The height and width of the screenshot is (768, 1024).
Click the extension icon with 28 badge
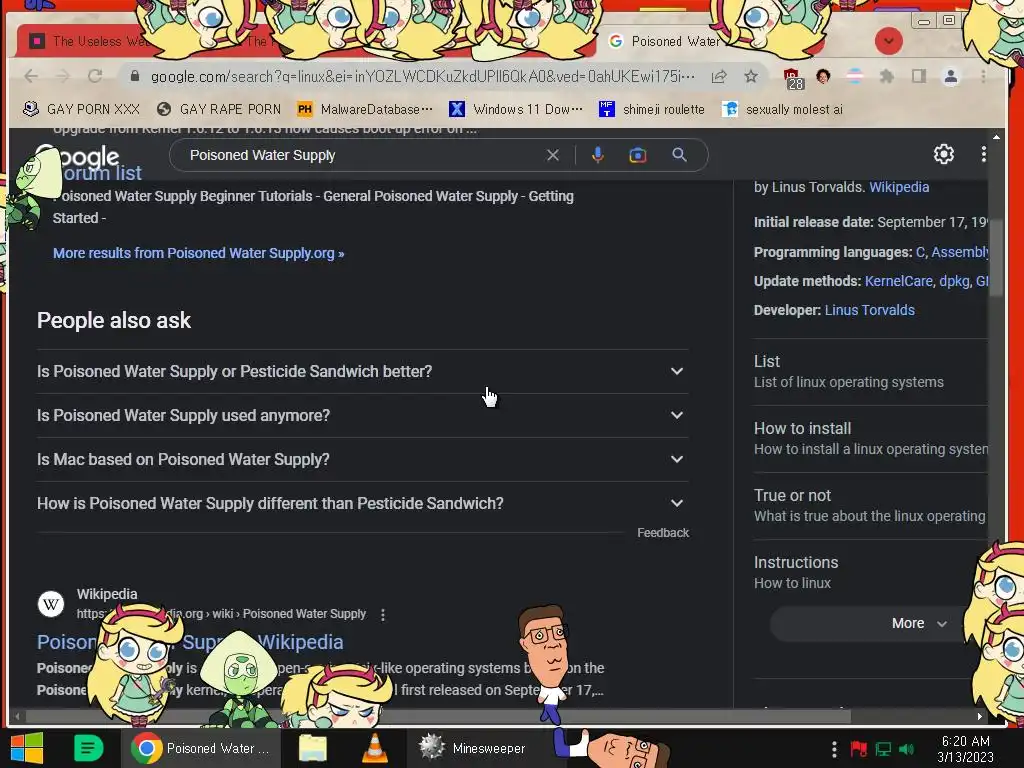[x=793, y=78]
